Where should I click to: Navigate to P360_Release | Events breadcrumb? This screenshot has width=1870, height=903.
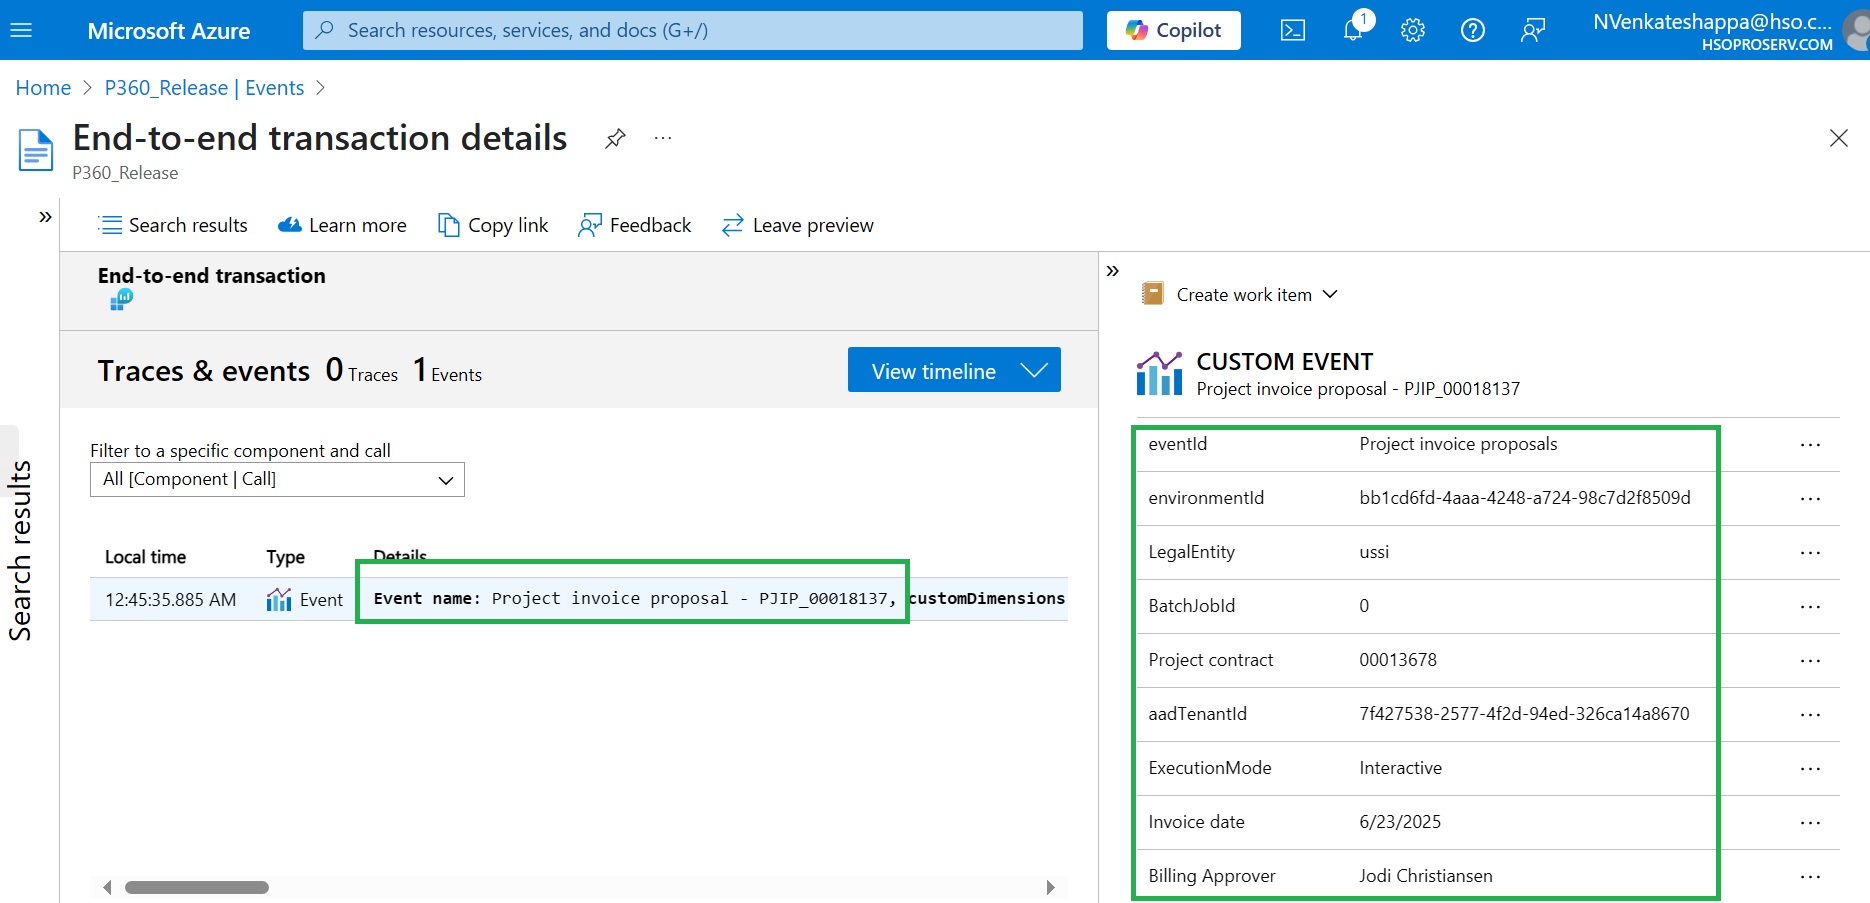204,88
